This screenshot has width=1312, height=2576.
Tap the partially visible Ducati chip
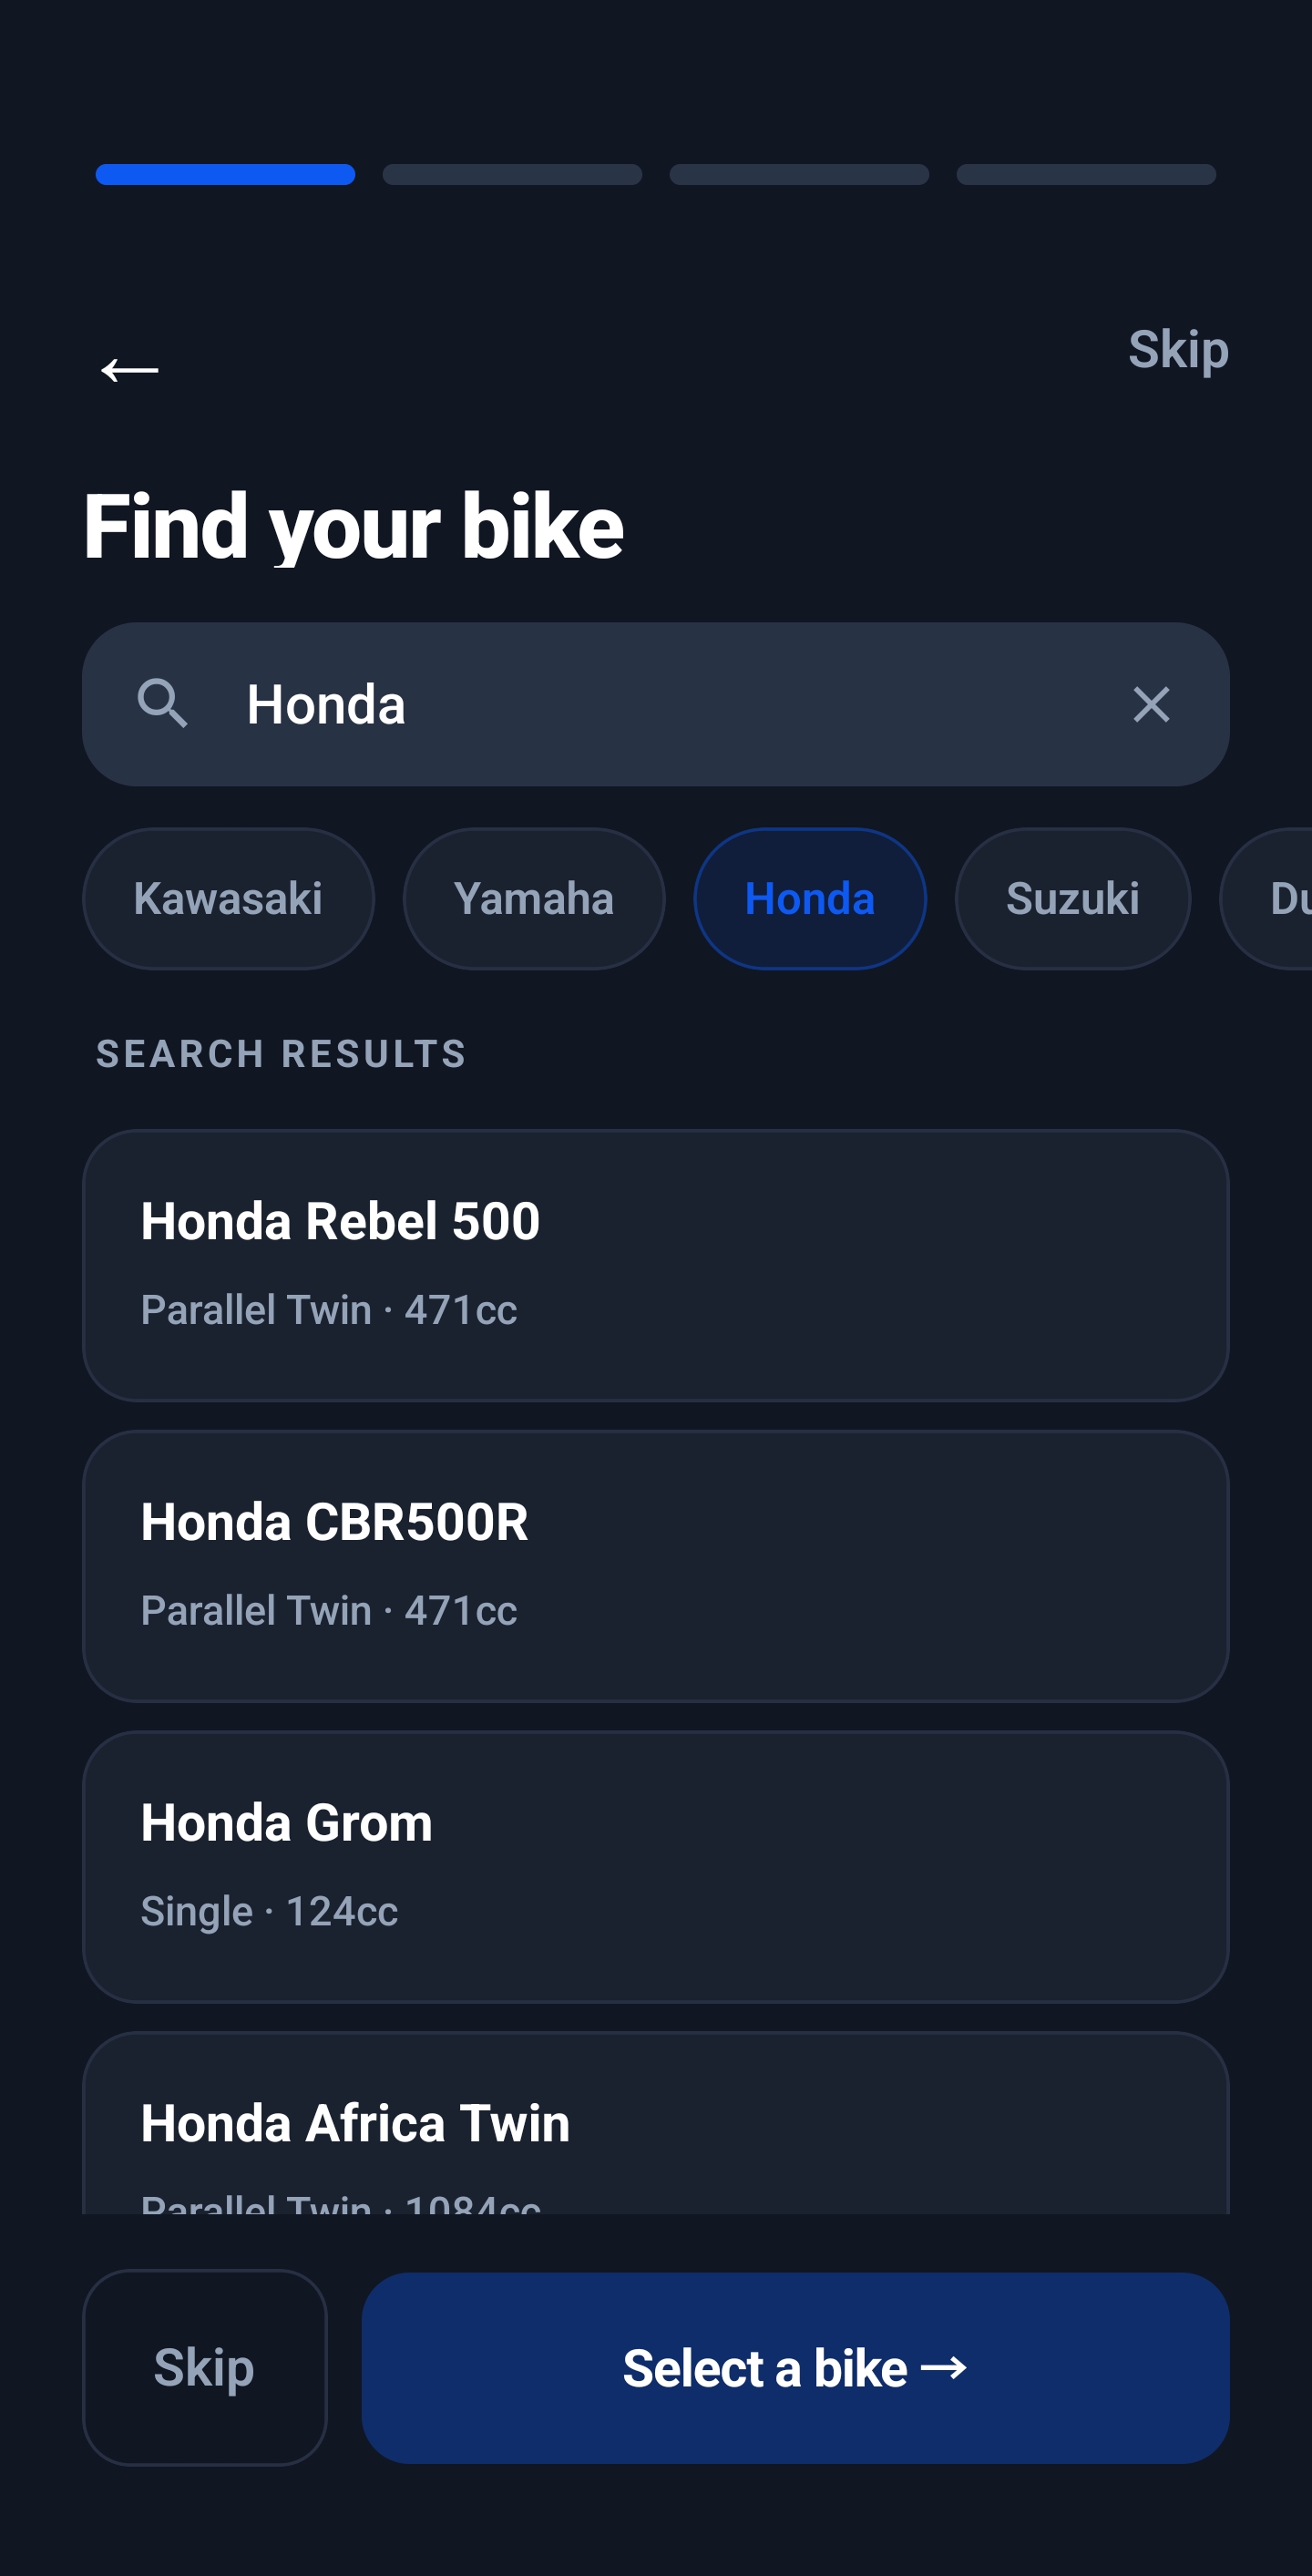tap(1275, 898)
